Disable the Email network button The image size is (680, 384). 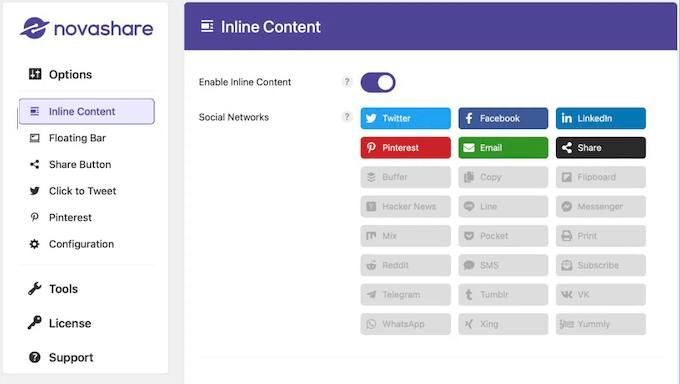pos(503,148)
